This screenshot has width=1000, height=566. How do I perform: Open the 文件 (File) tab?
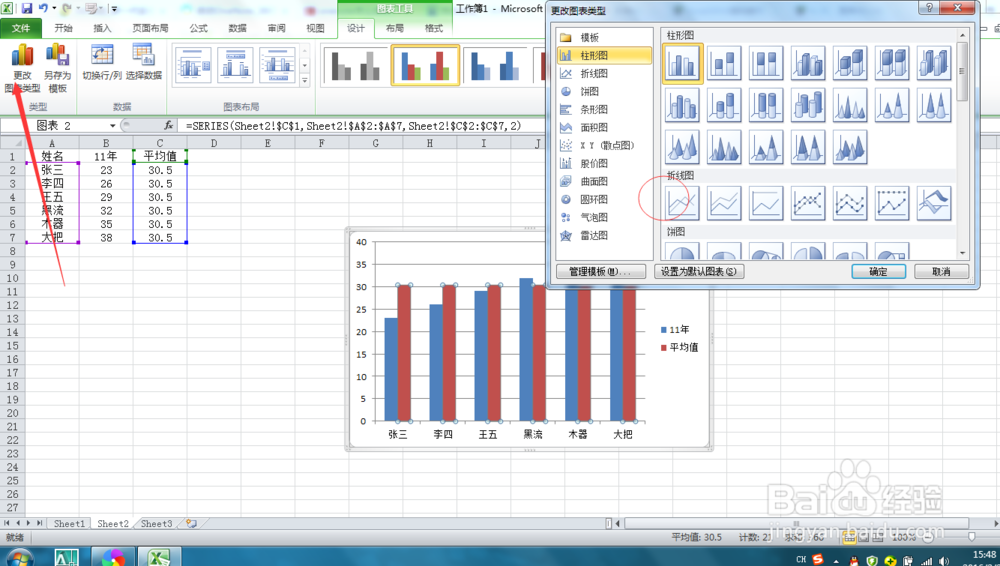21,28
